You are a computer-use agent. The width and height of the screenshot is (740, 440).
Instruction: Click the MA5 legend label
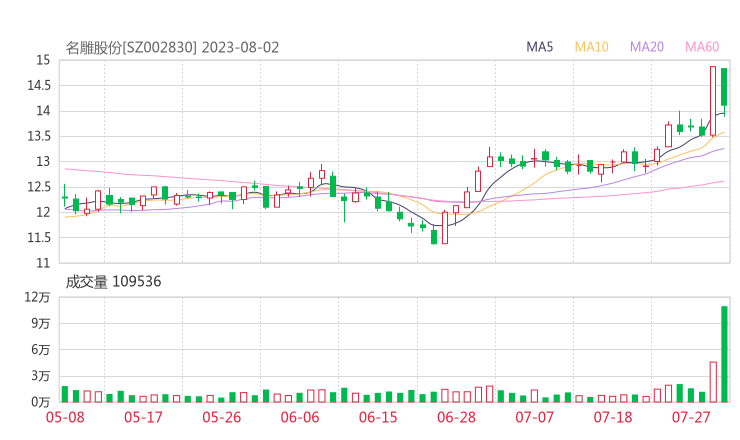click(539, 47)
